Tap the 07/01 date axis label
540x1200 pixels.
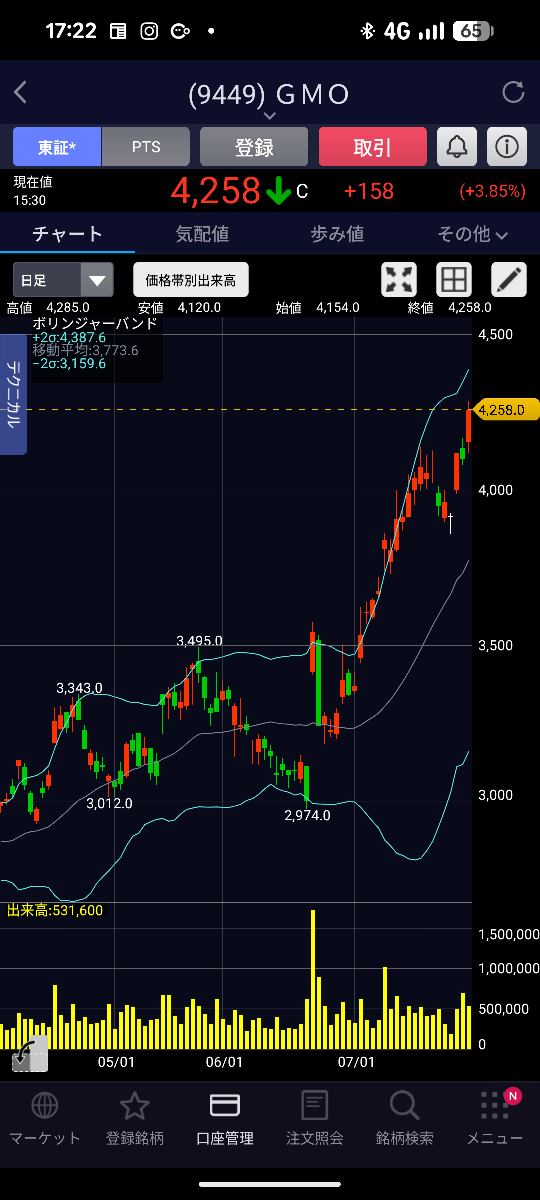point(357,1062)
